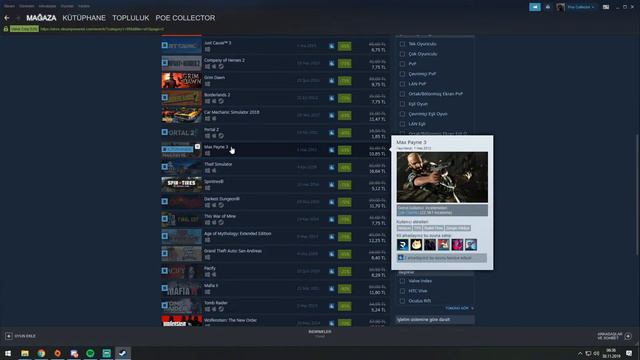Select the Tomb Raider game title
The height and width of the screenshot is (360, 640).
[216, 303]
